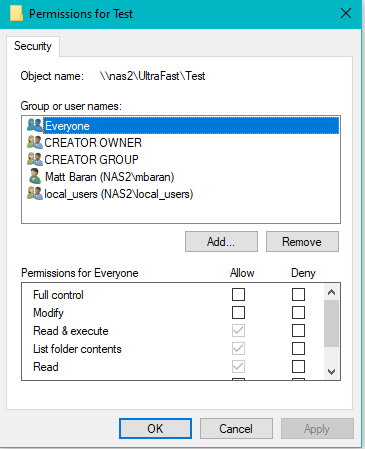
Task: Select the Everyone group icon
Action: (x=35, y=125)
